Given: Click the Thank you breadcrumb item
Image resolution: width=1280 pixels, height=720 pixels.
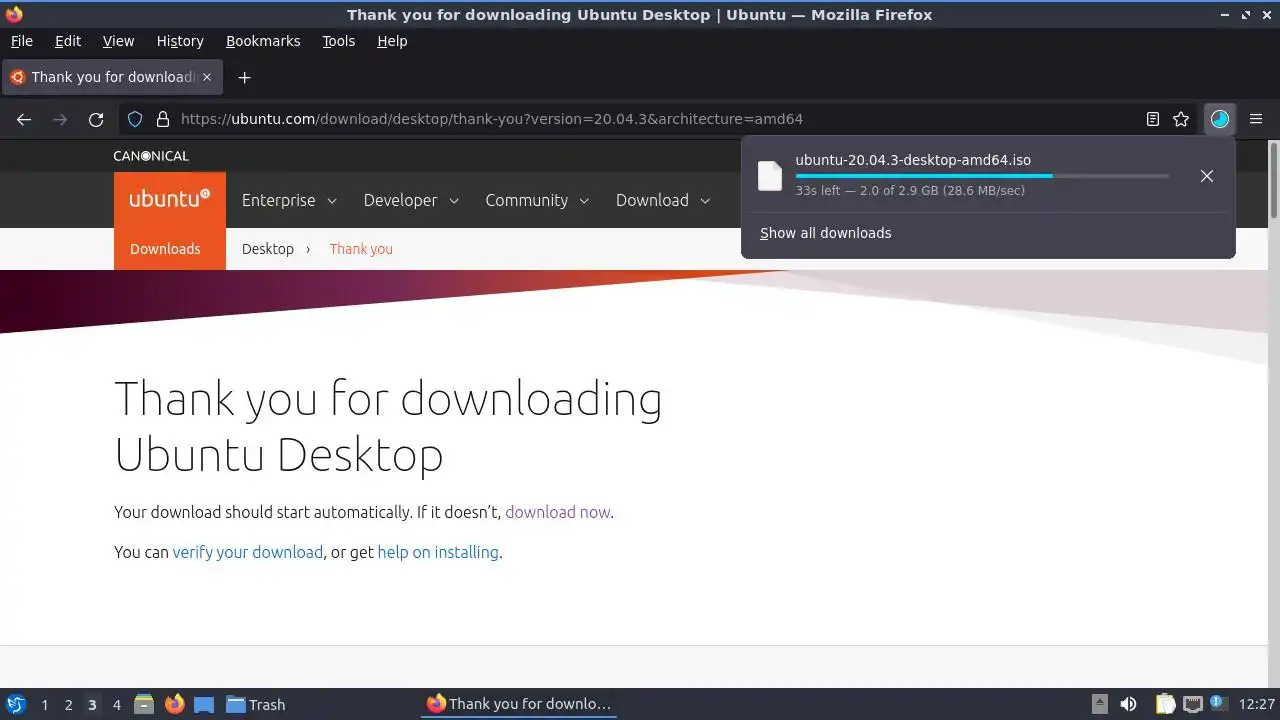Looking at the screenshot, I should (x=361, y=249).
